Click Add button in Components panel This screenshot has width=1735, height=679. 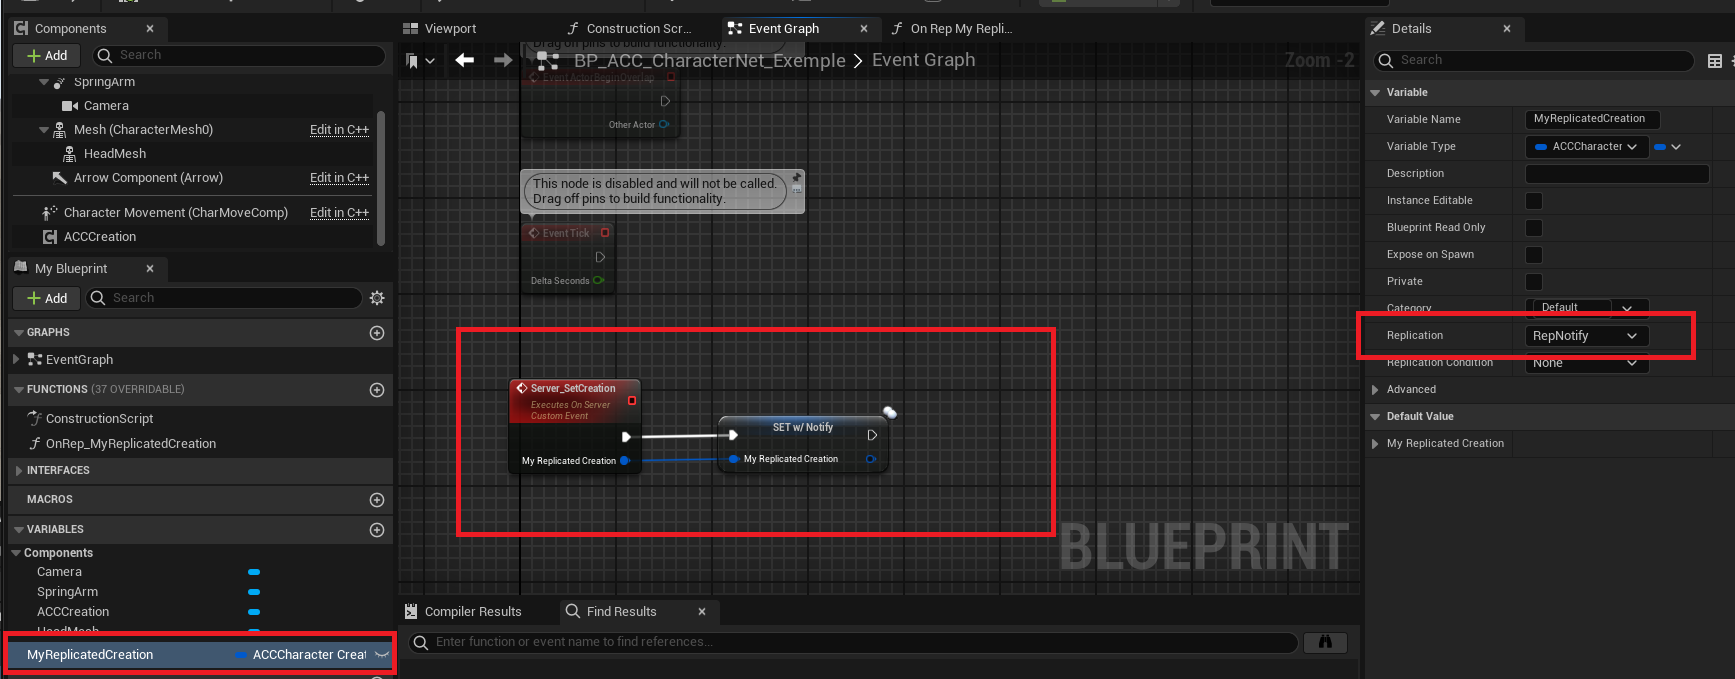(x=47, y=56)
